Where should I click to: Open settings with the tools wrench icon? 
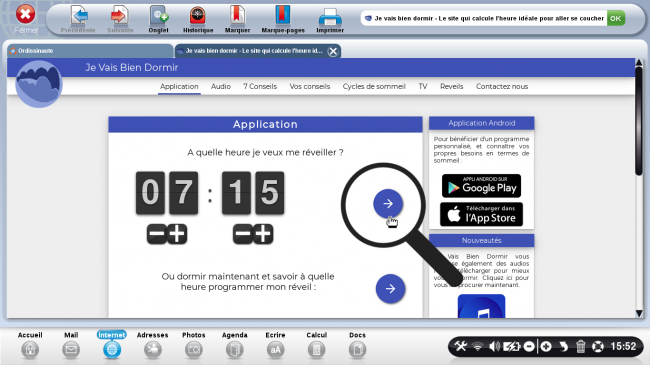pos(461,346)
